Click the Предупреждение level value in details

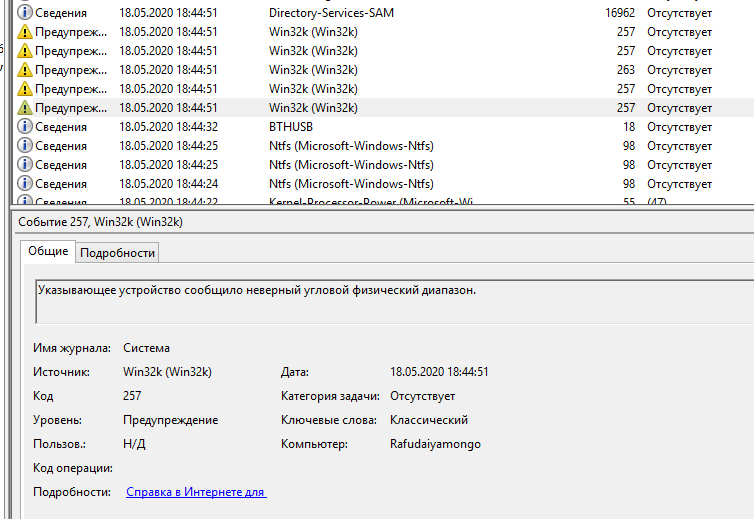[170, 420]
